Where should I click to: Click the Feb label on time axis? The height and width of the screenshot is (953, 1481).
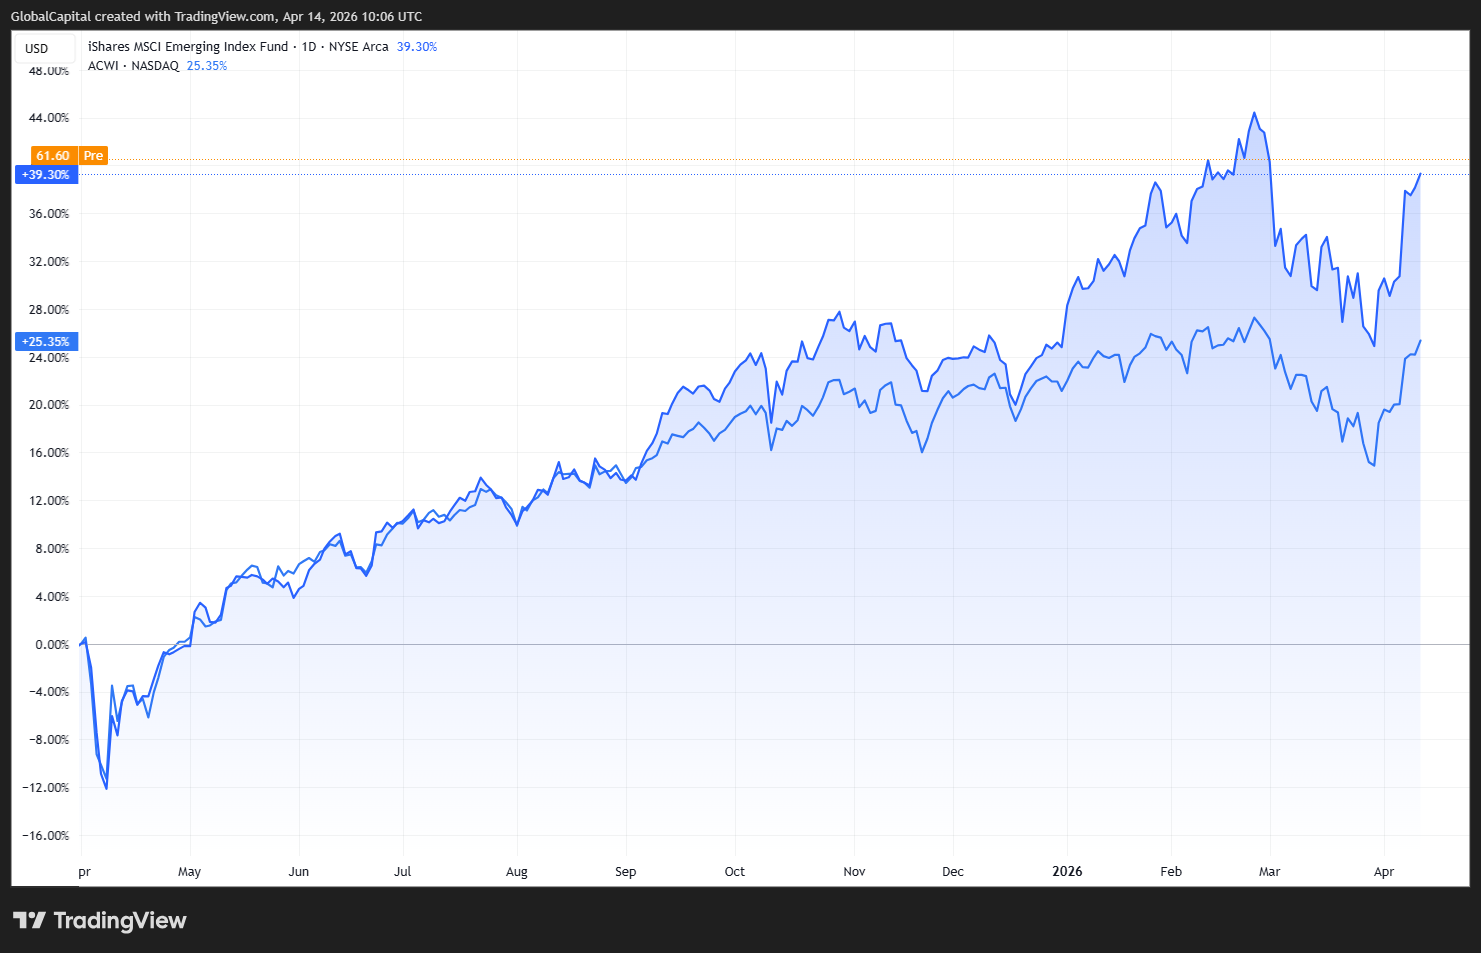point(1171,872)
